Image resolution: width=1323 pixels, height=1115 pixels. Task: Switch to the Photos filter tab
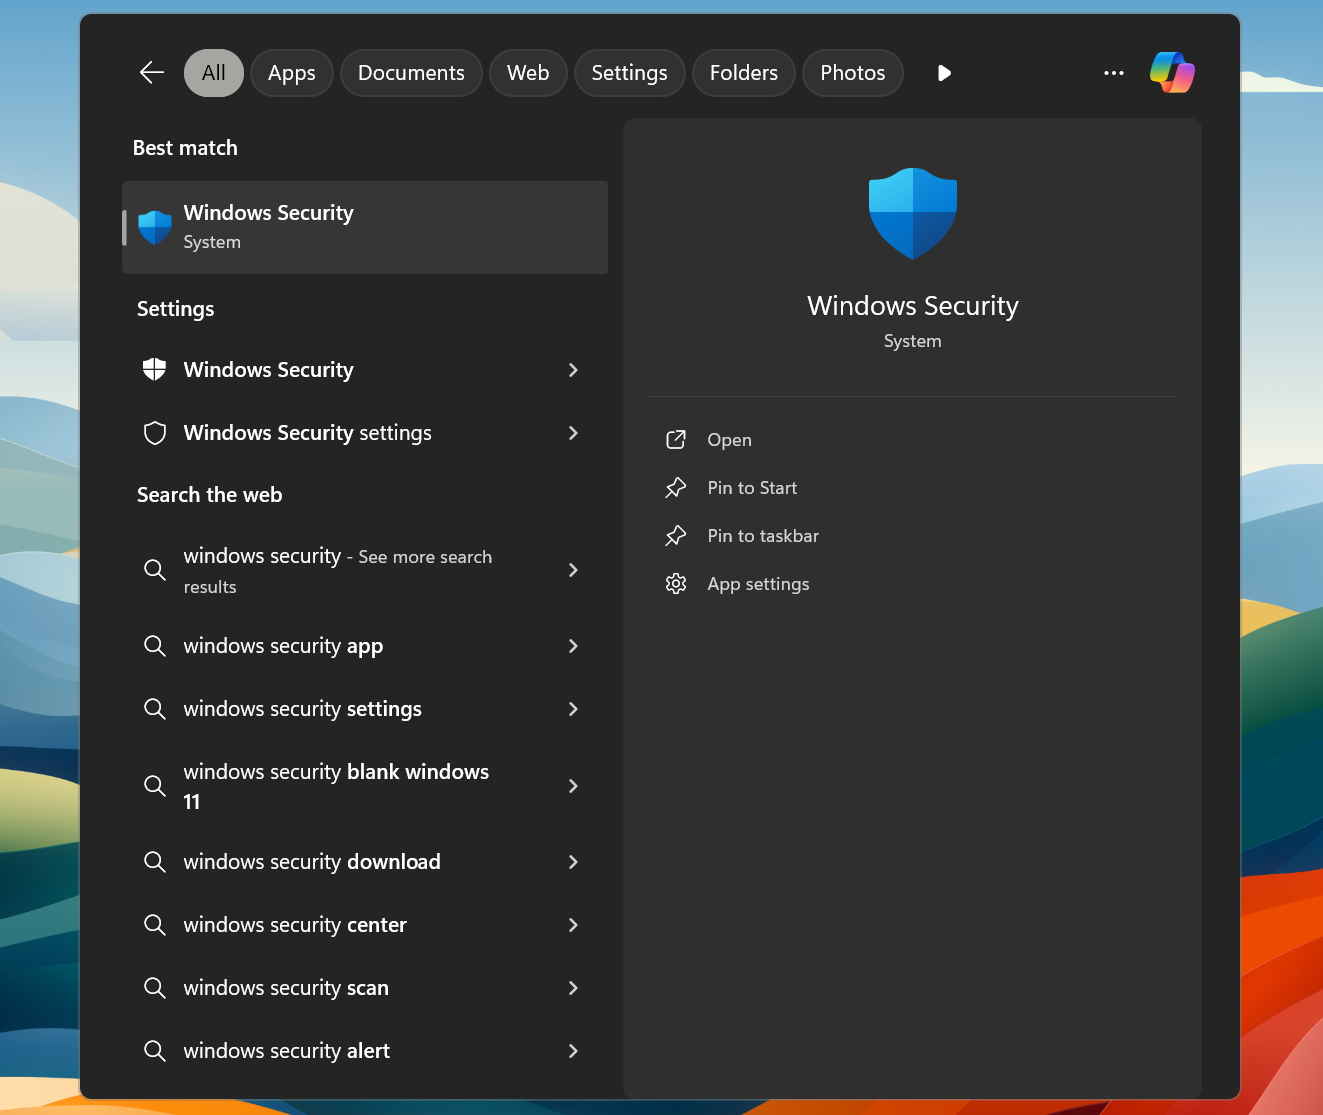click(853, 73)
